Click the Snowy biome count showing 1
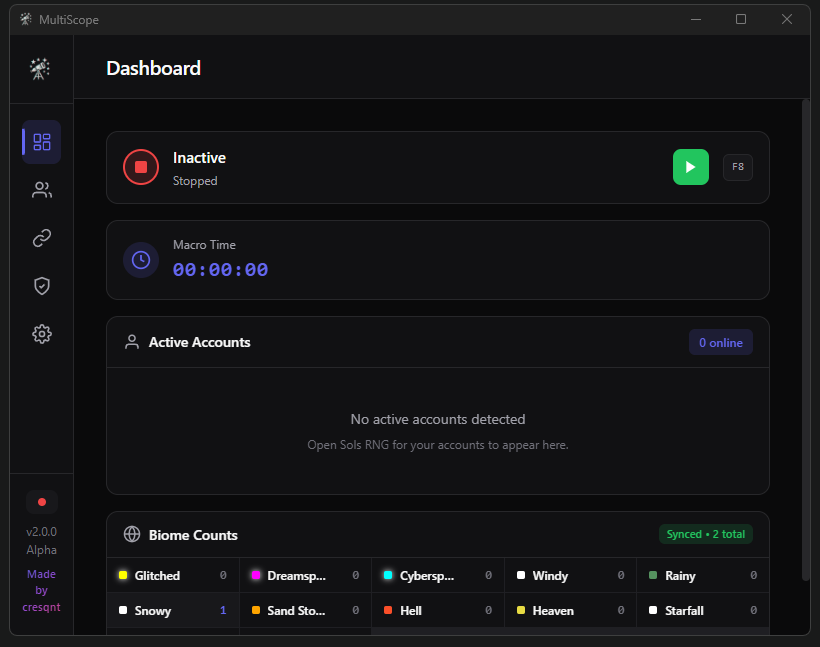This screenshot has height=647, width=820. 222,610
